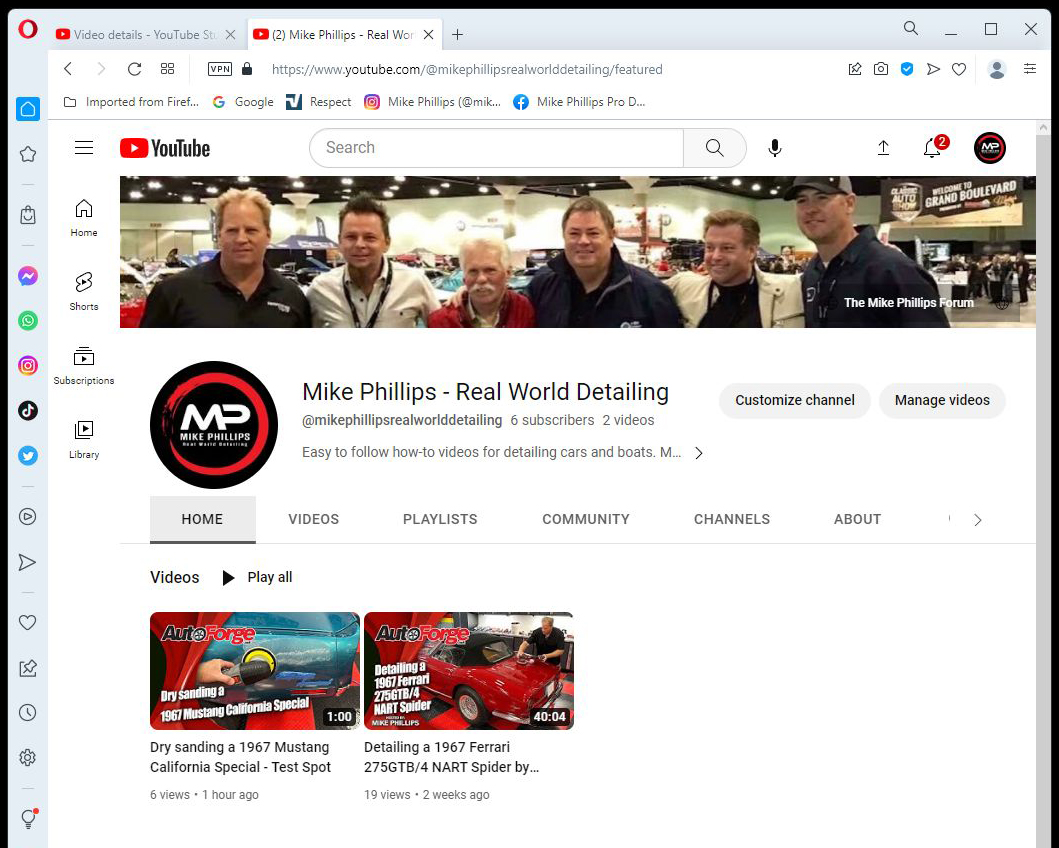Open Player icon in Opera sidebar
Screen dimensions: 1059x848
[28, 517]
